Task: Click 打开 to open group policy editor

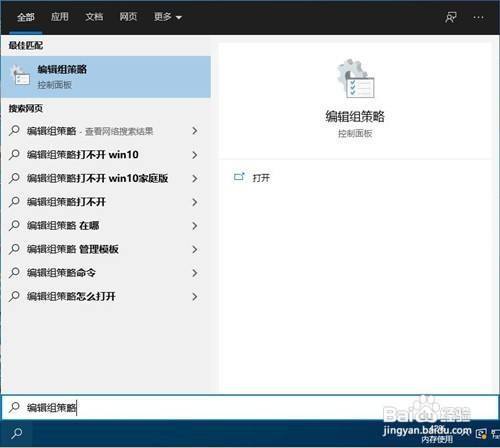Action: point(261,178)
